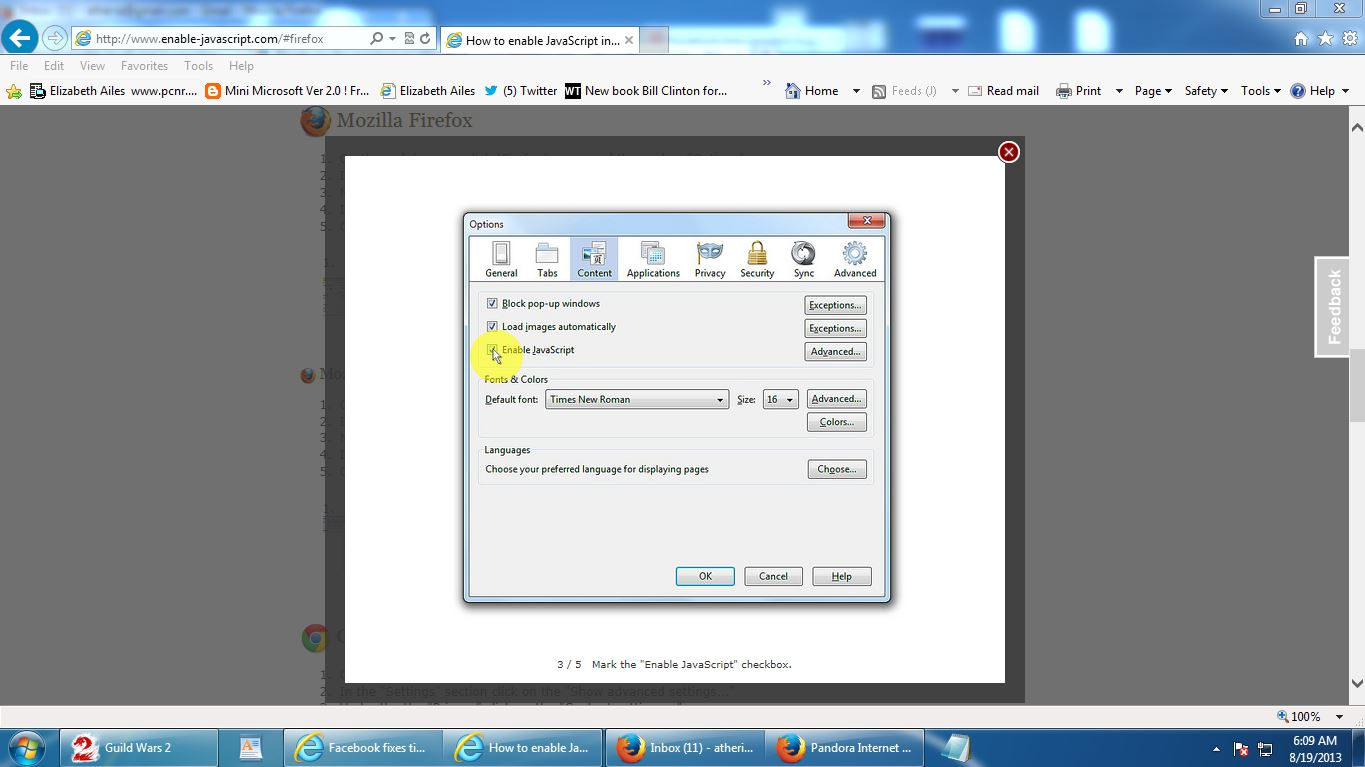Open favorites with the star icon
Screen dimensions: 1365x767
(1325, 39)
